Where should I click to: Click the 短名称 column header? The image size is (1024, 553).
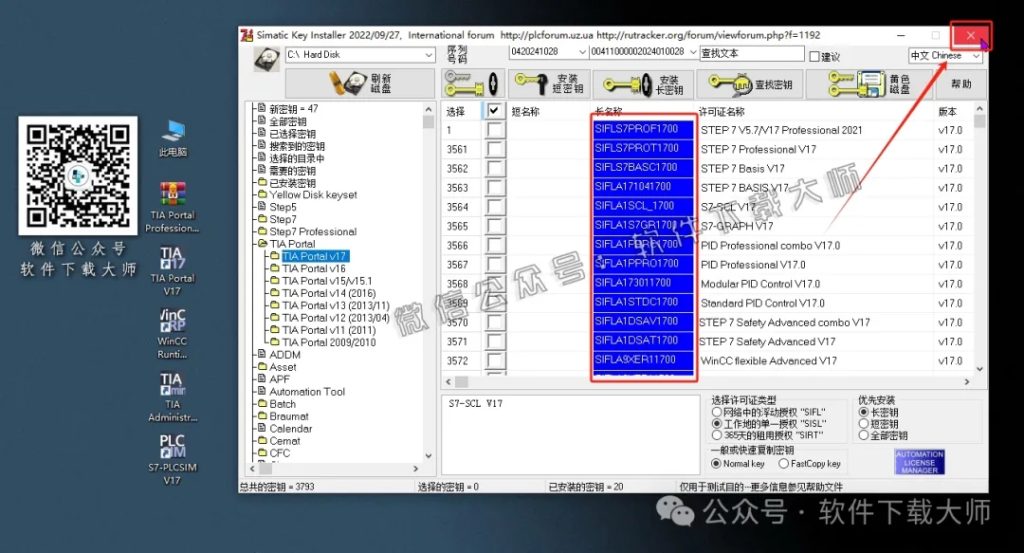pos(526,112)
